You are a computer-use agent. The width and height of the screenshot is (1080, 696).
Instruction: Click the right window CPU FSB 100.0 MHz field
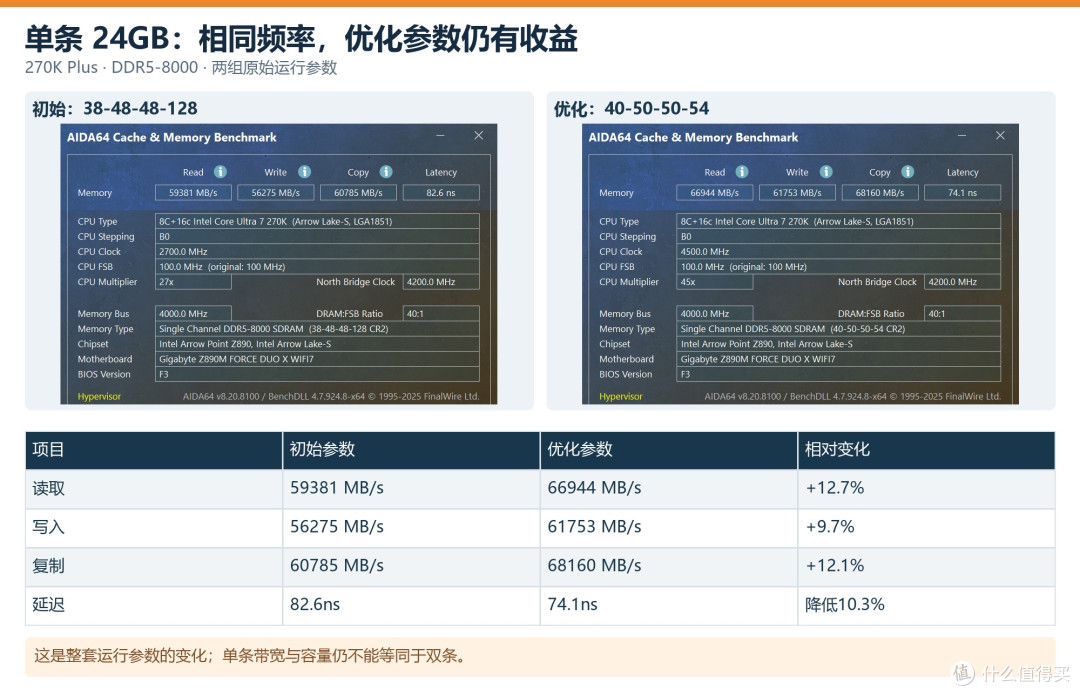point(838,267)
